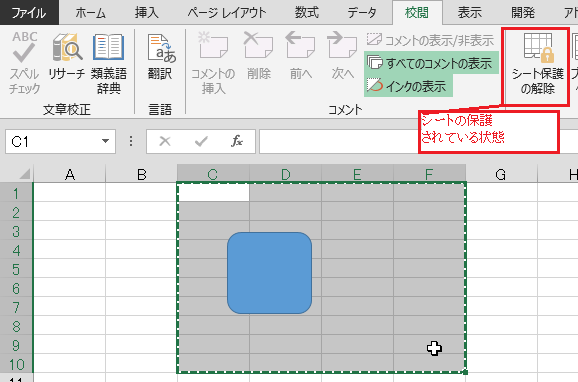The width and height of the screenshot is (578, 382).
Task: Toggle インクの表示 show ink
Action: click(x=407, y=86)
